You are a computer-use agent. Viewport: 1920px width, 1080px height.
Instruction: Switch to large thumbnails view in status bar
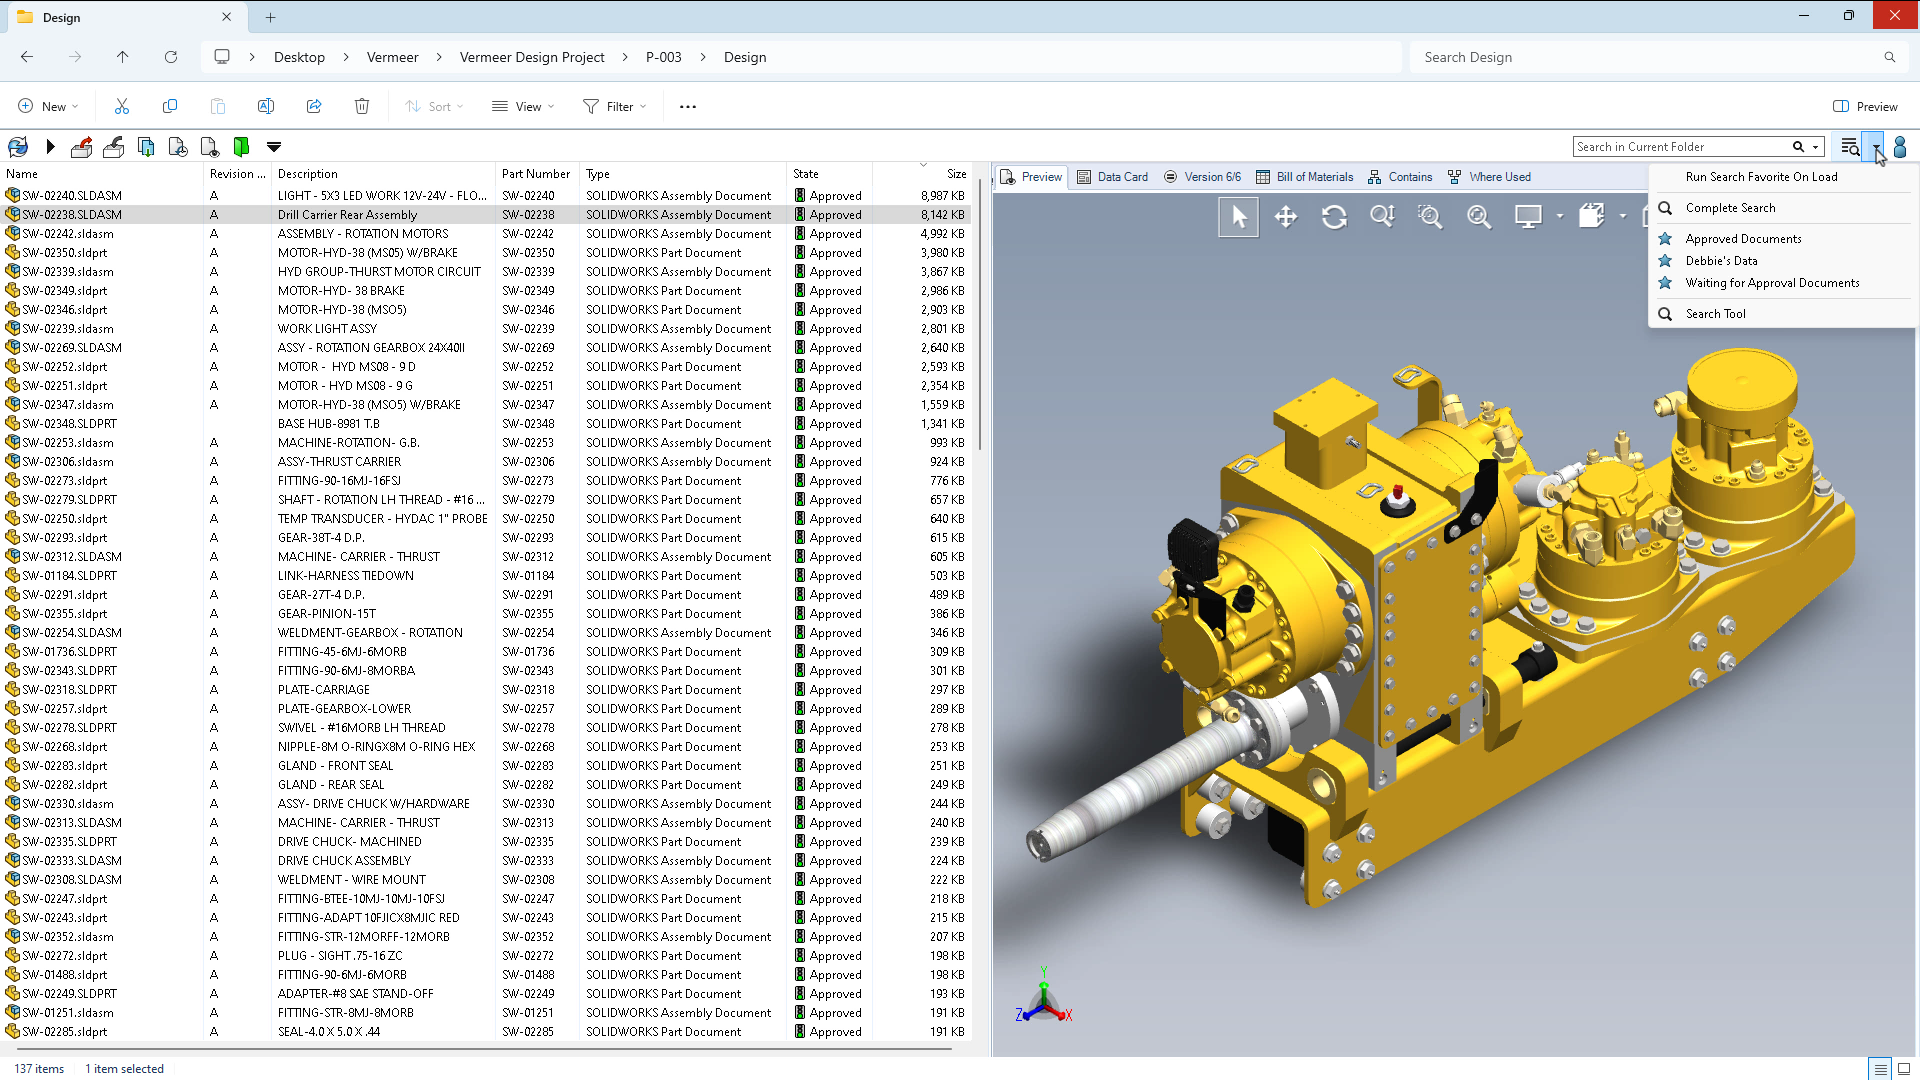pyautogui.click(x=1904, y=1069)
